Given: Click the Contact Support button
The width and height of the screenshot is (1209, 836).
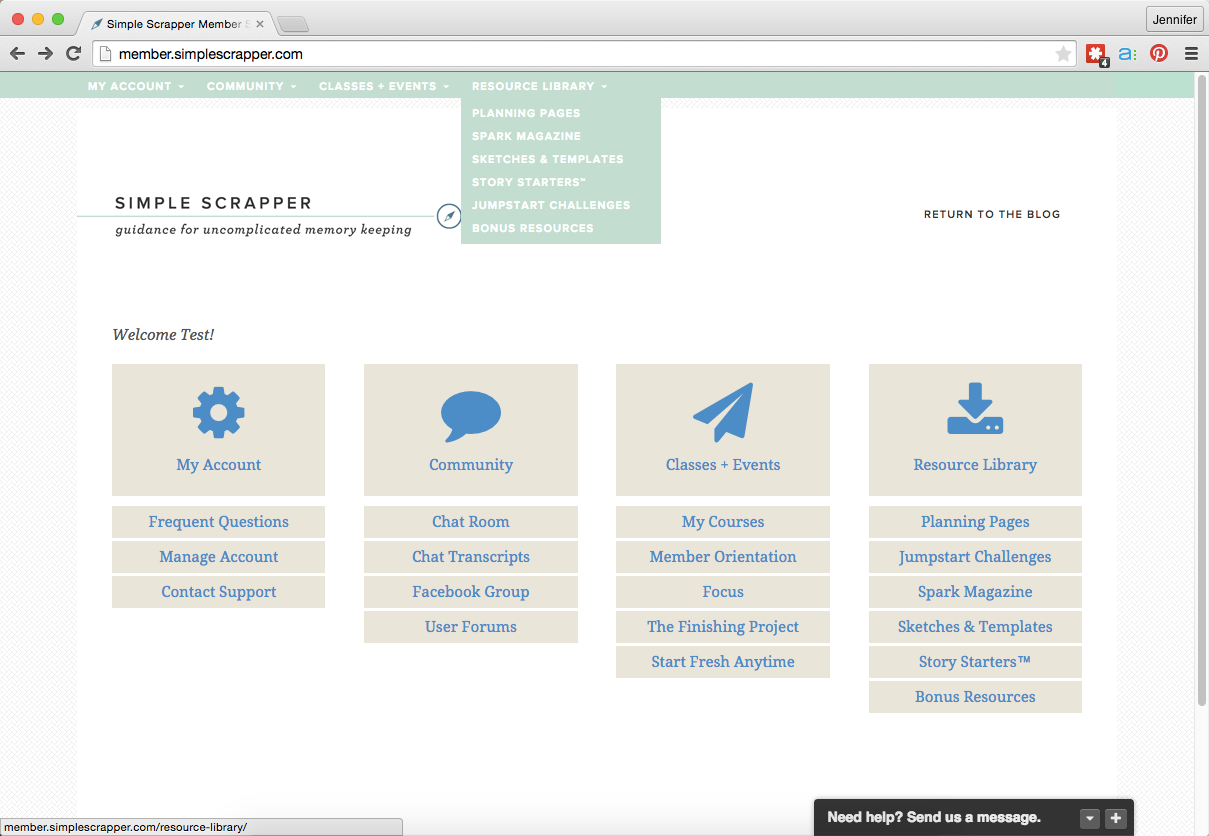Looking at the screenshot, I should pyautogui.click(x=218, y=592).
